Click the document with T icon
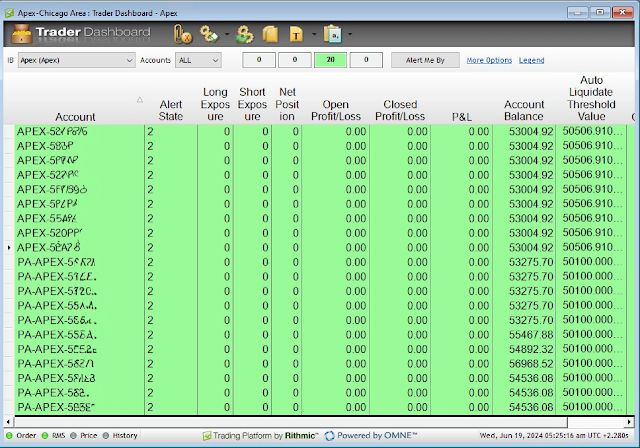The image size is (640, 448). pos(296,34)
